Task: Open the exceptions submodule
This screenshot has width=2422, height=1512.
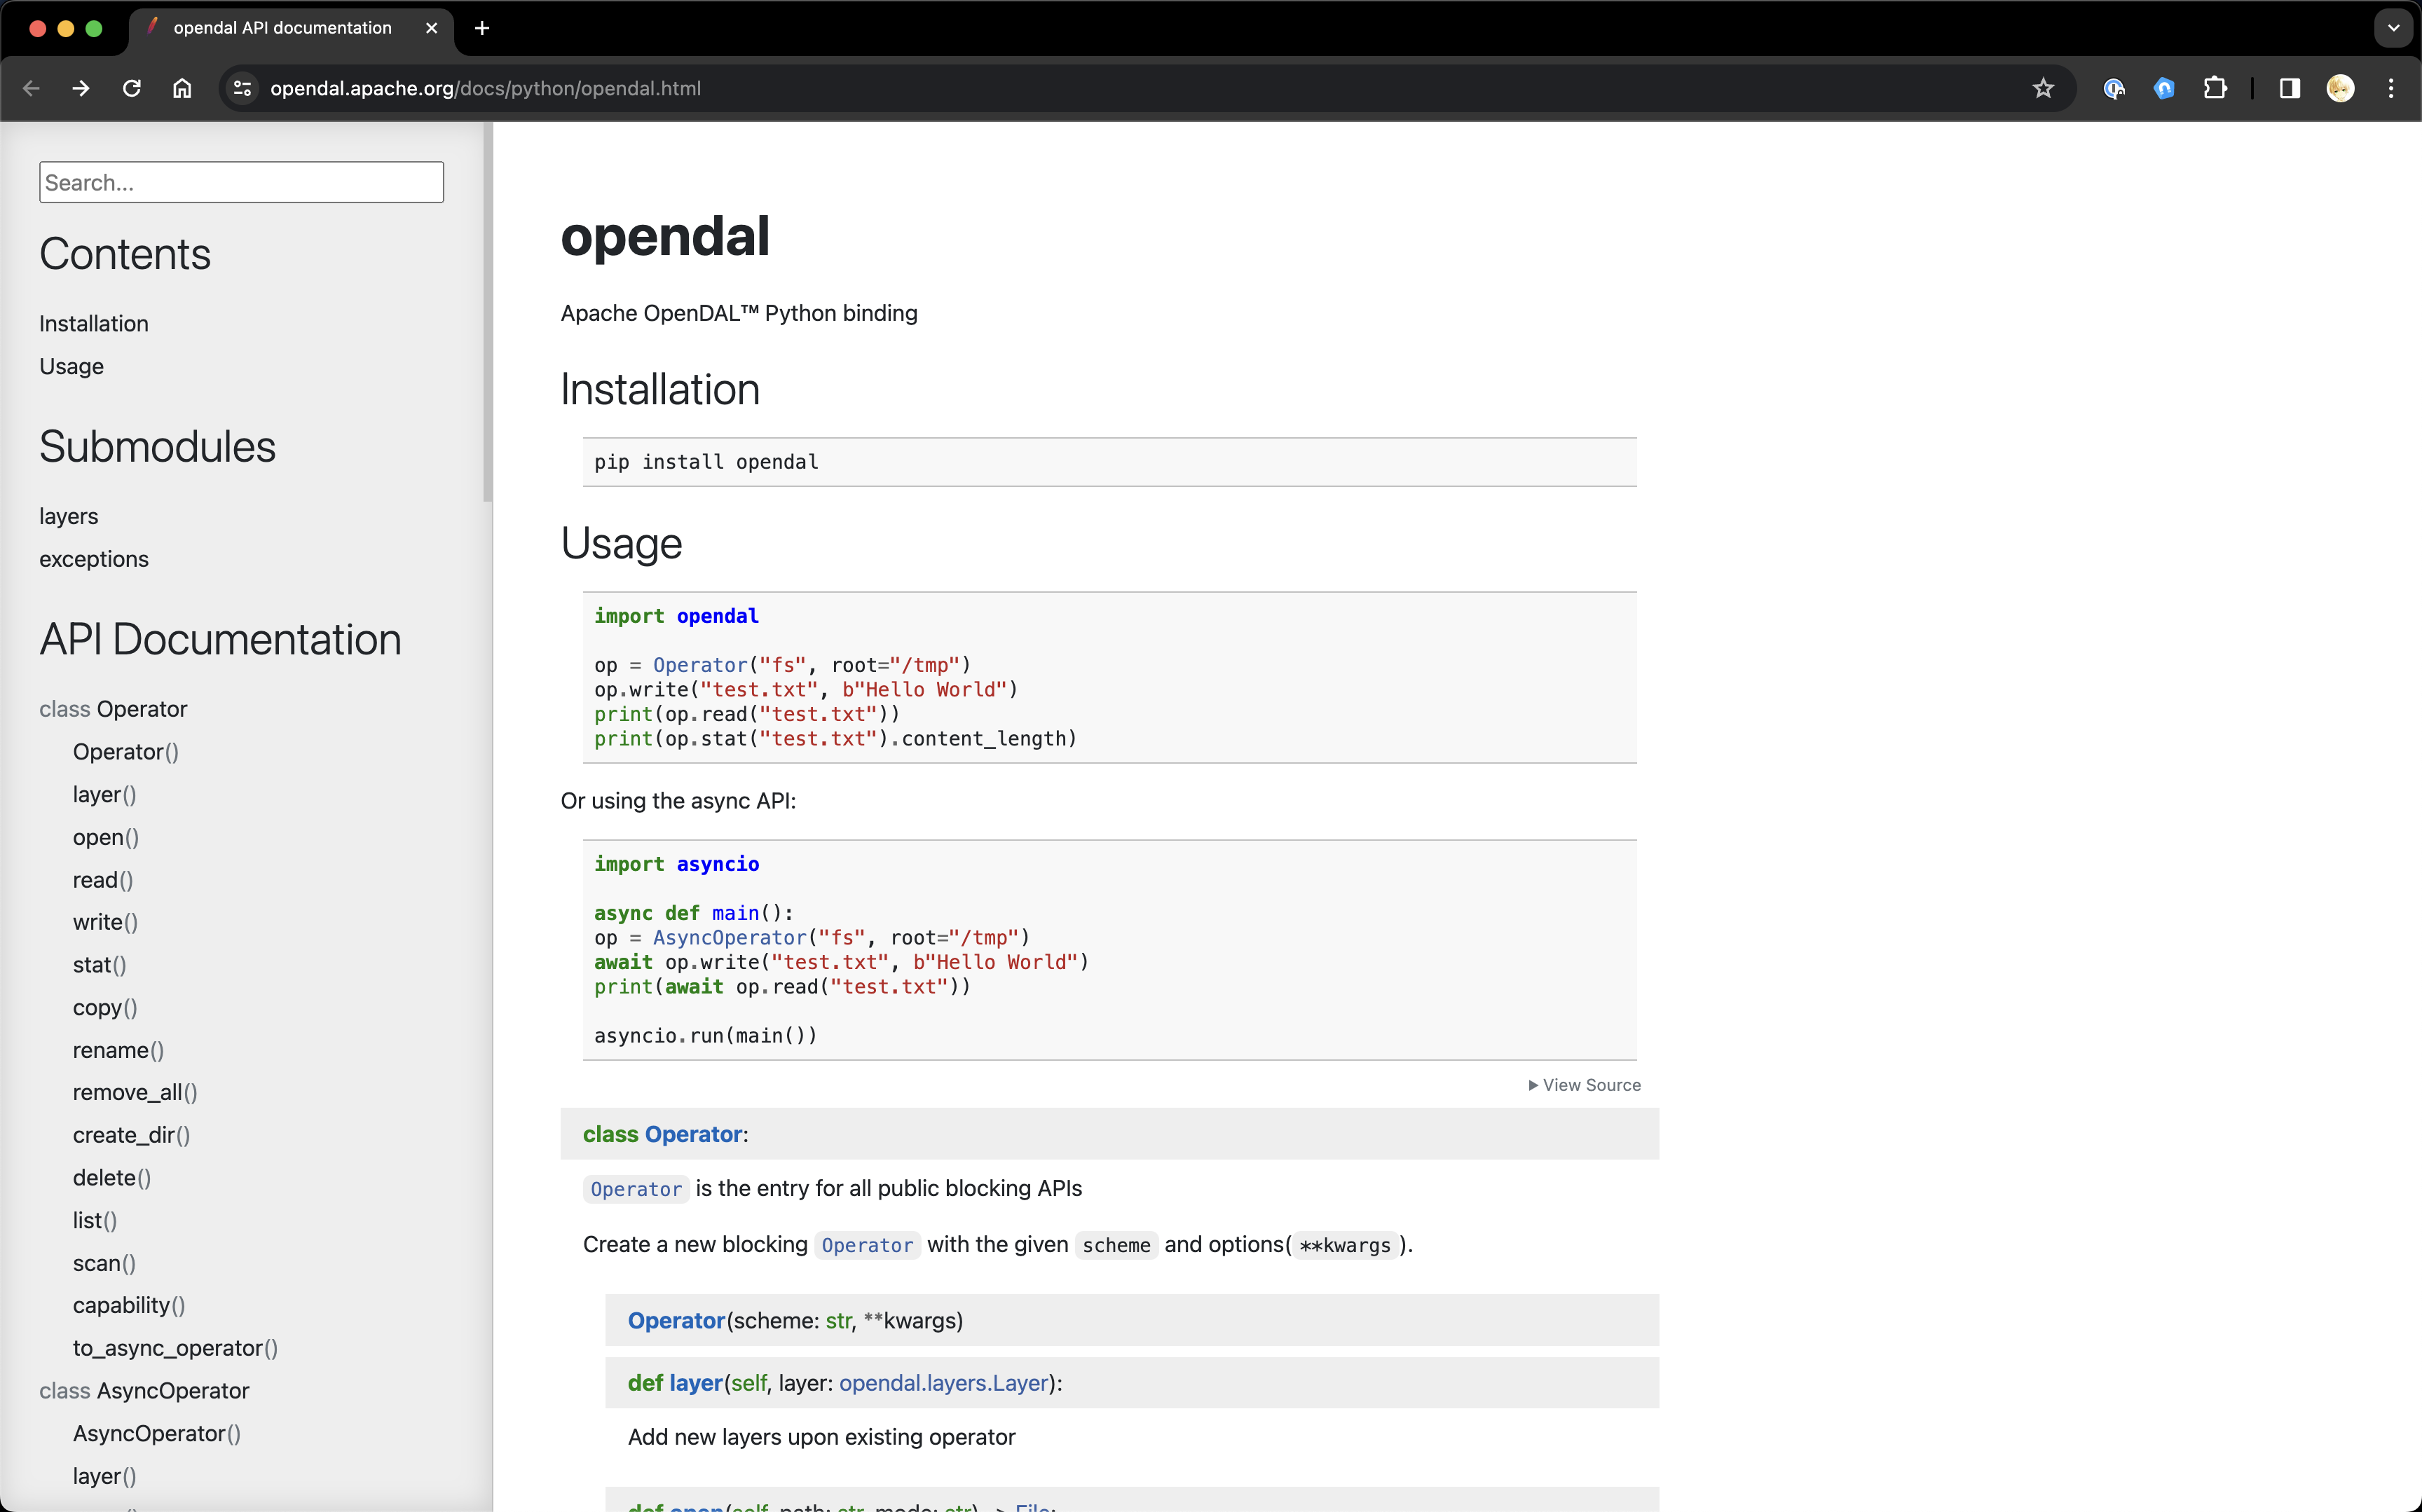Action: [x=94, y=559]
